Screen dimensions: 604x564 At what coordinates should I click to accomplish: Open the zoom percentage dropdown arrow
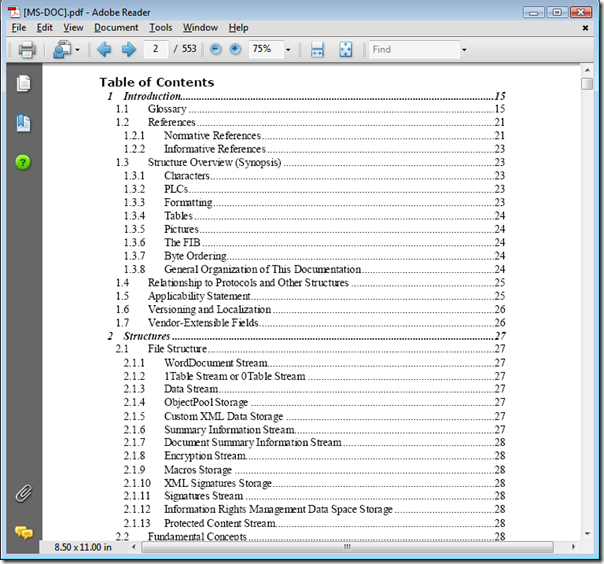[x=288, y=49]
